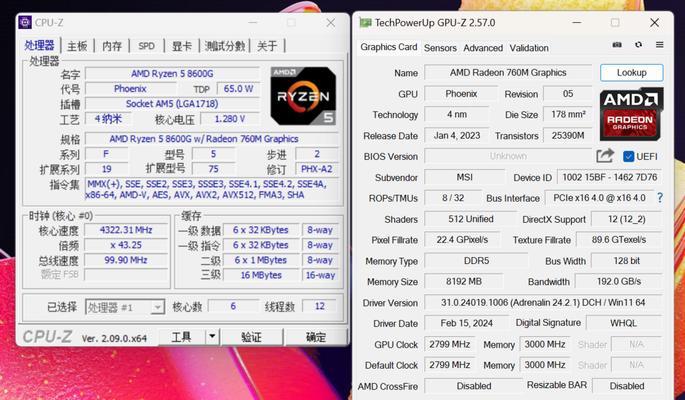The image size is (685, 400).
Task: Click the Bus Width value 128 bit
Action: pyautogui.click(x=626, y=261)
